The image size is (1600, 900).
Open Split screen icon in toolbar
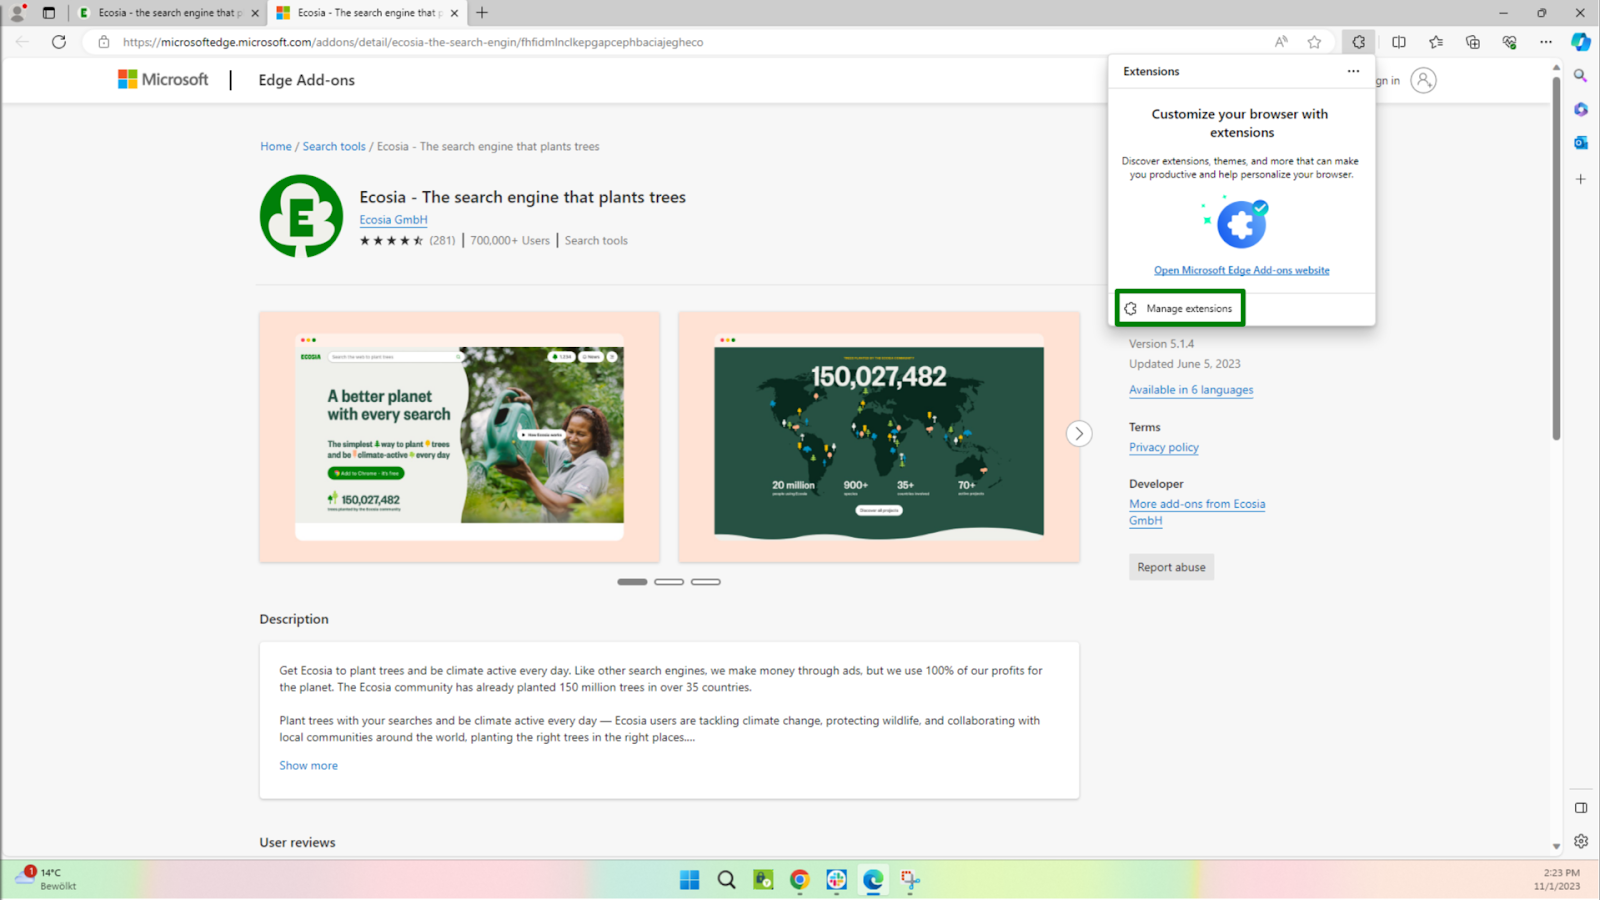click(x=1399, y=42)
